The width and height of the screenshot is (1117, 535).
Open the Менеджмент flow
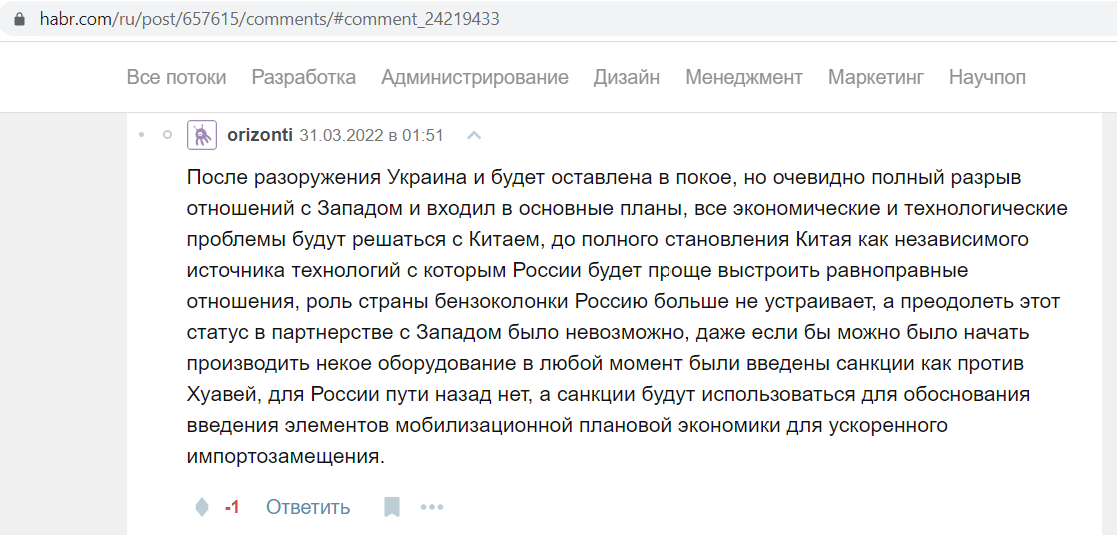point(744,78)
